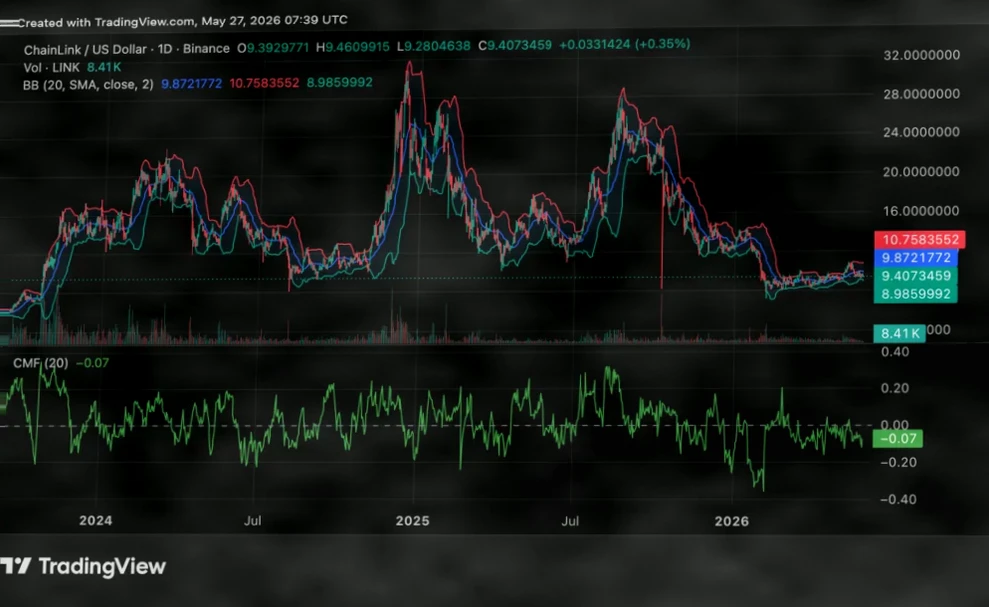Click the open value O9.3929771
This screenshot has width=989, height=607.
273,48
